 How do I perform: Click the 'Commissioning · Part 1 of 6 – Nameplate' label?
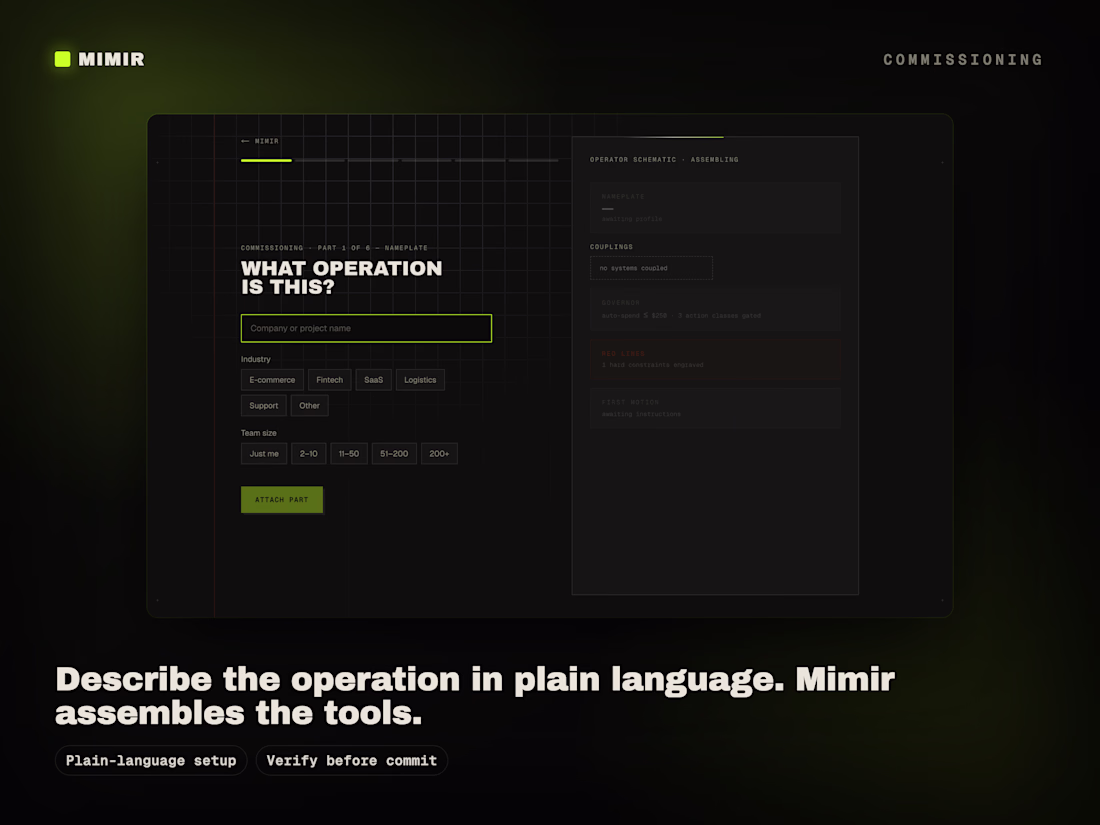(334, 248)
